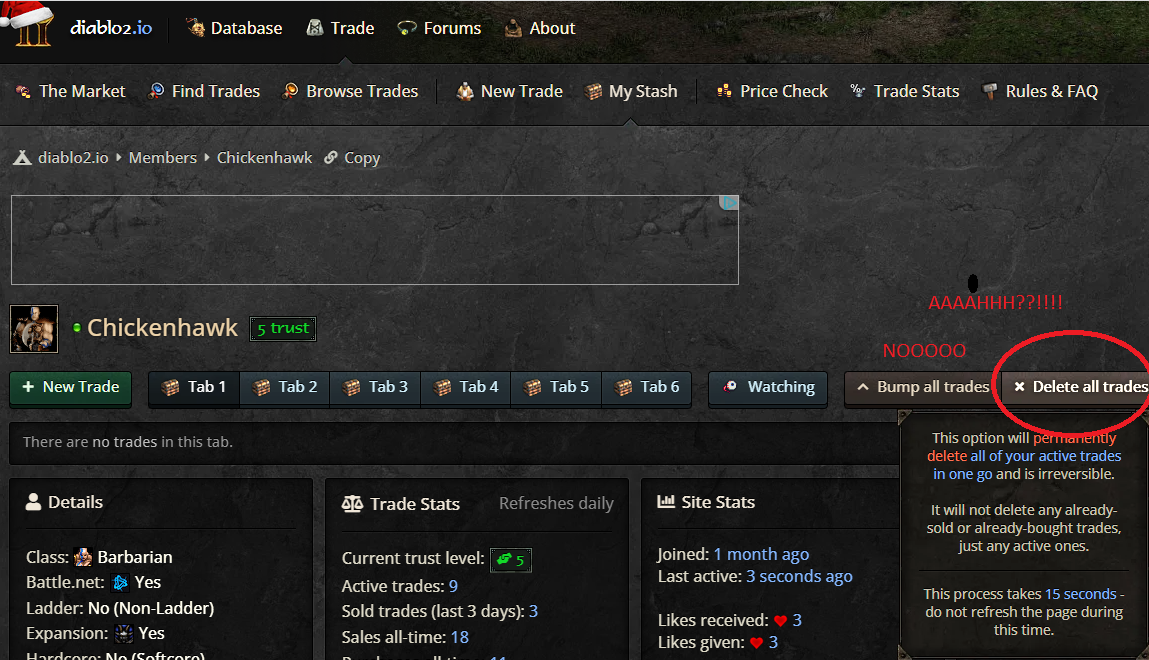Open the Watching list
1149x660 pixels.
point(768,387)
